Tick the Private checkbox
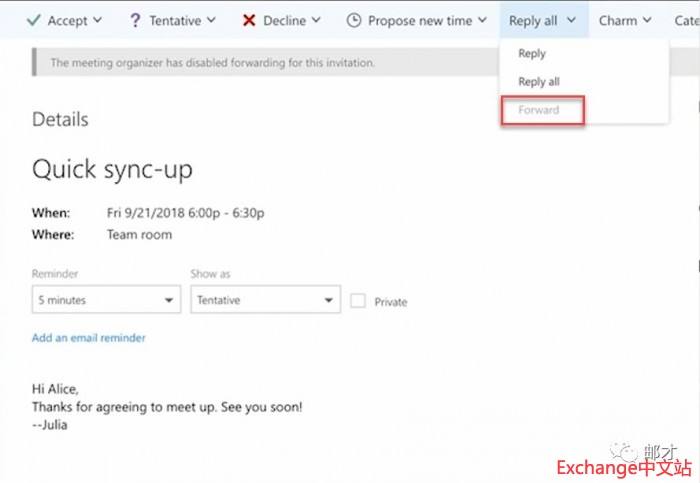 [x=358, y=300]
